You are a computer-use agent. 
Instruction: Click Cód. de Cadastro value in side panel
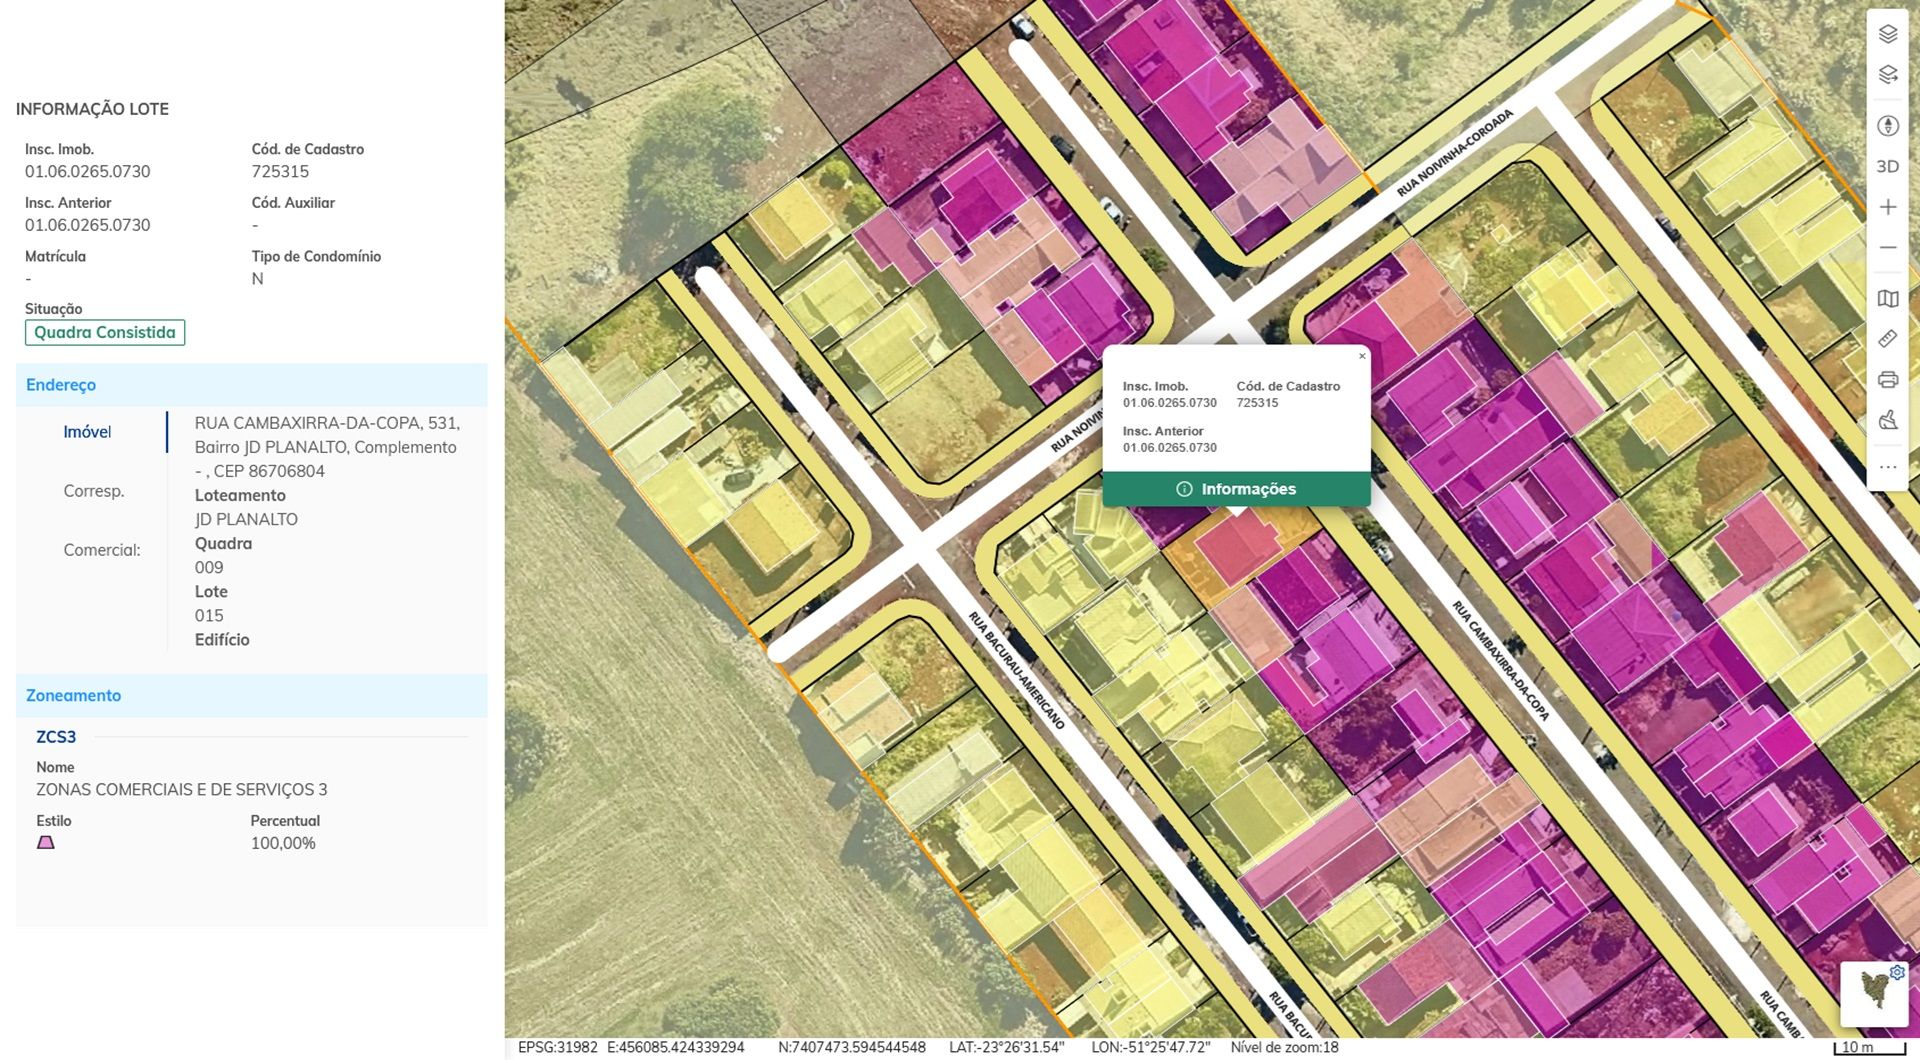(x=280, y=172)
